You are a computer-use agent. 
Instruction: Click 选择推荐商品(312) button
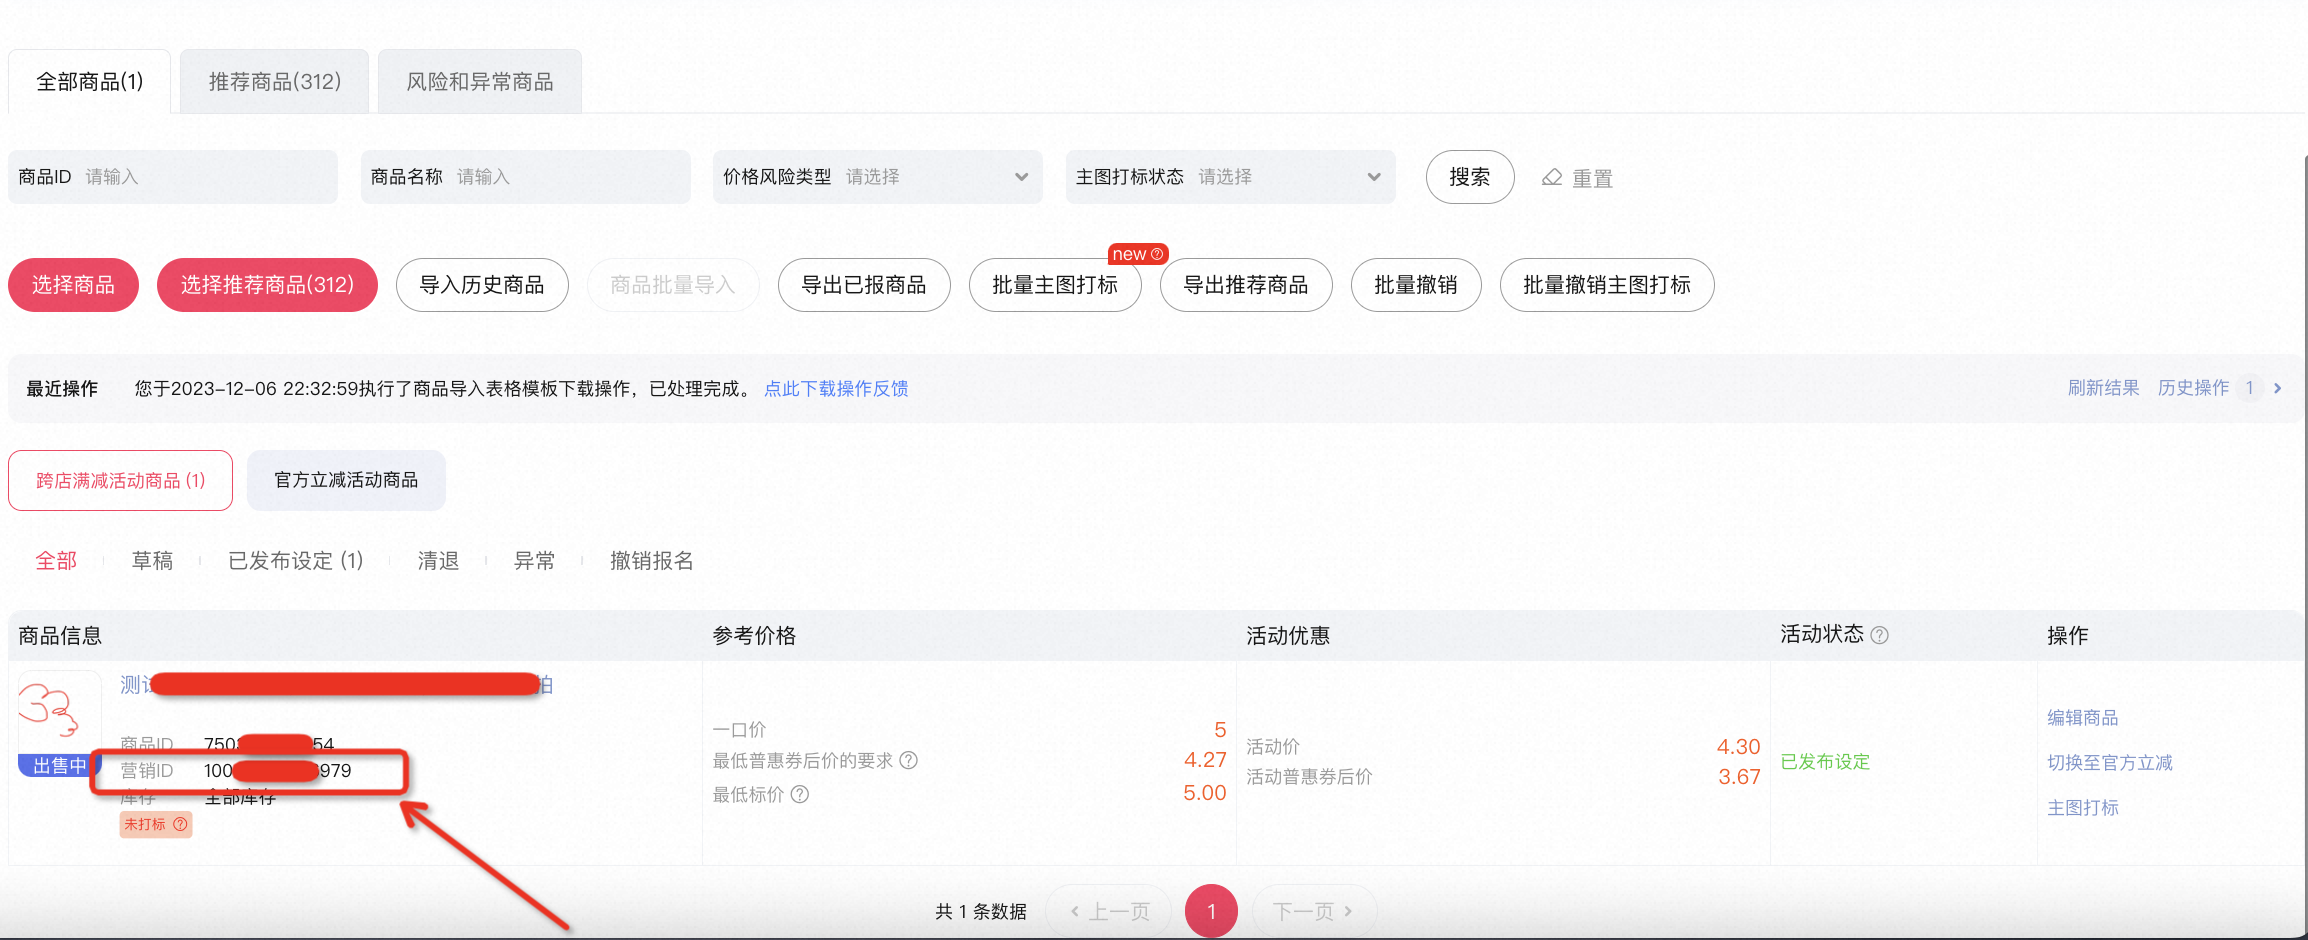pos(267,285)
